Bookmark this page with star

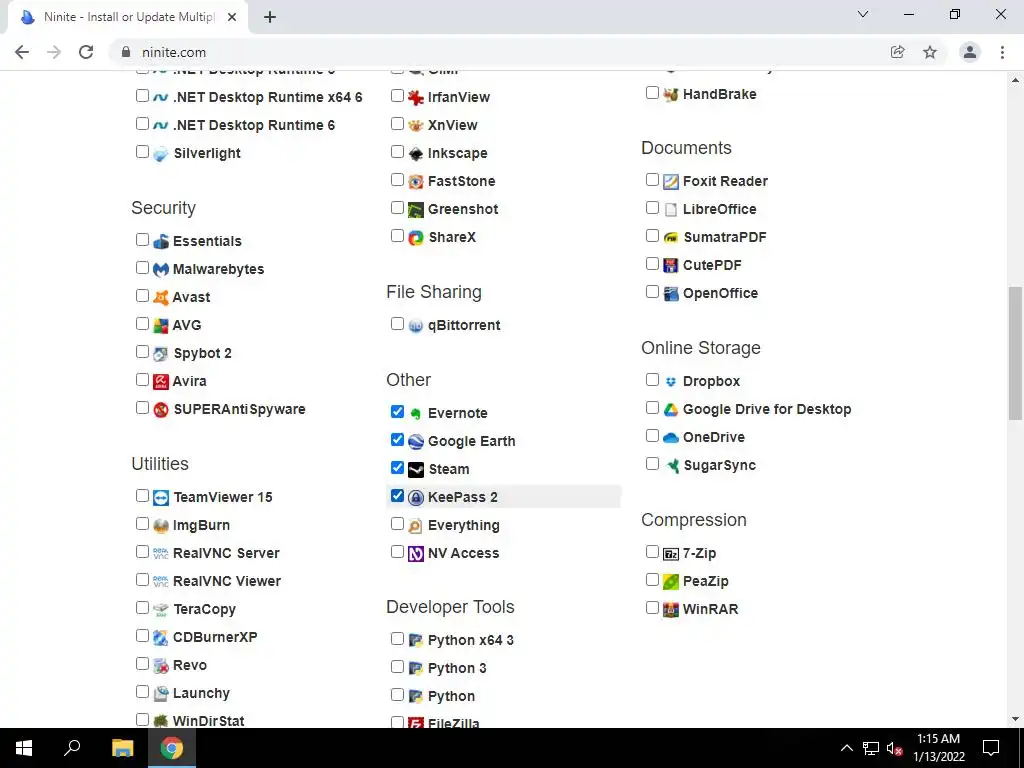pos(930,52)
